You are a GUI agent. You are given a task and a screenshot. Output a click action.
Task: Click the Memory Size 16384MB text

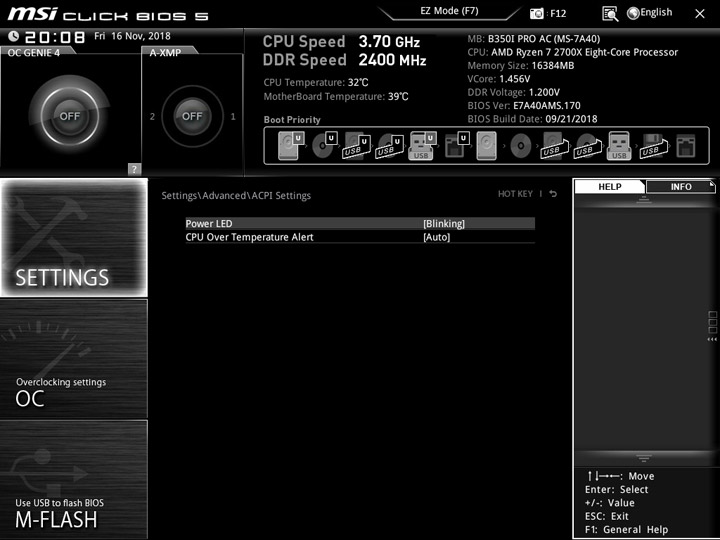(521, 66)
